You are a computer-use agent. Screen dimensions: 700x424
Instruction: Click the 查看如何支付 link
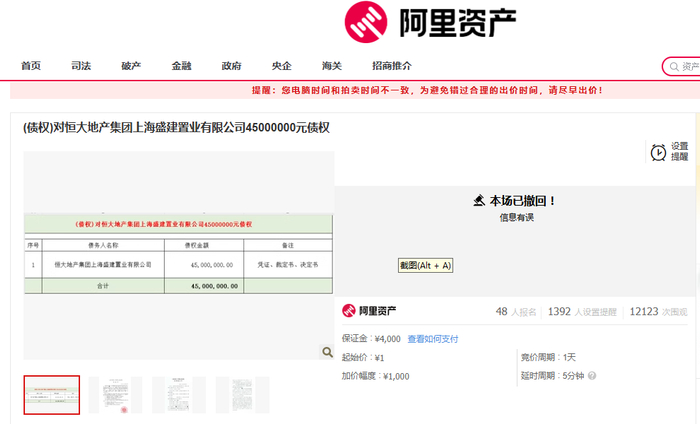click(433, 339)
